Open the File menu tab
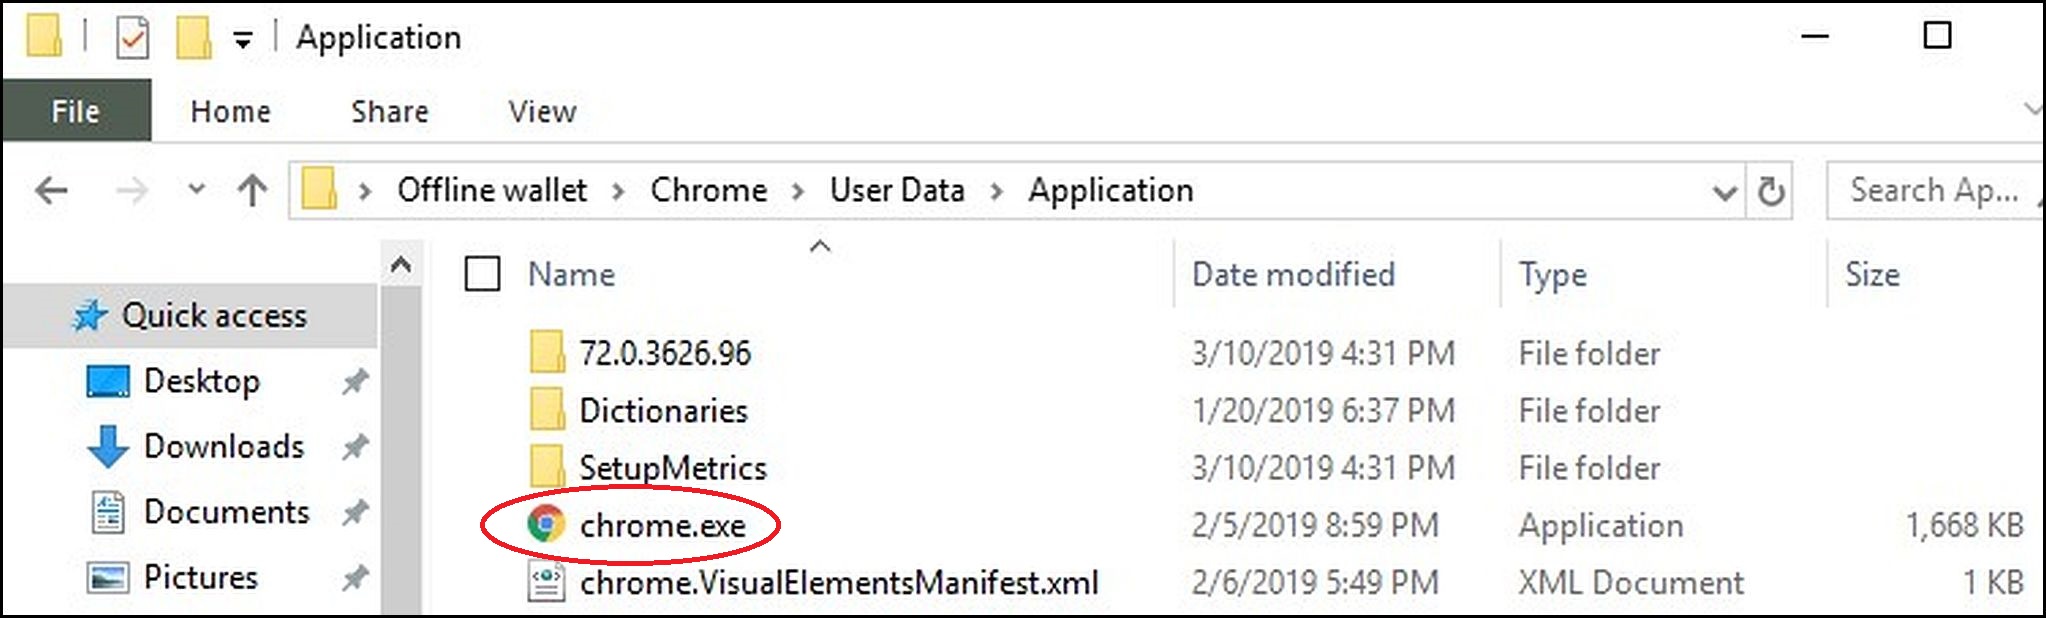This screenshot has height=618, width=2046. pos(76,111)
